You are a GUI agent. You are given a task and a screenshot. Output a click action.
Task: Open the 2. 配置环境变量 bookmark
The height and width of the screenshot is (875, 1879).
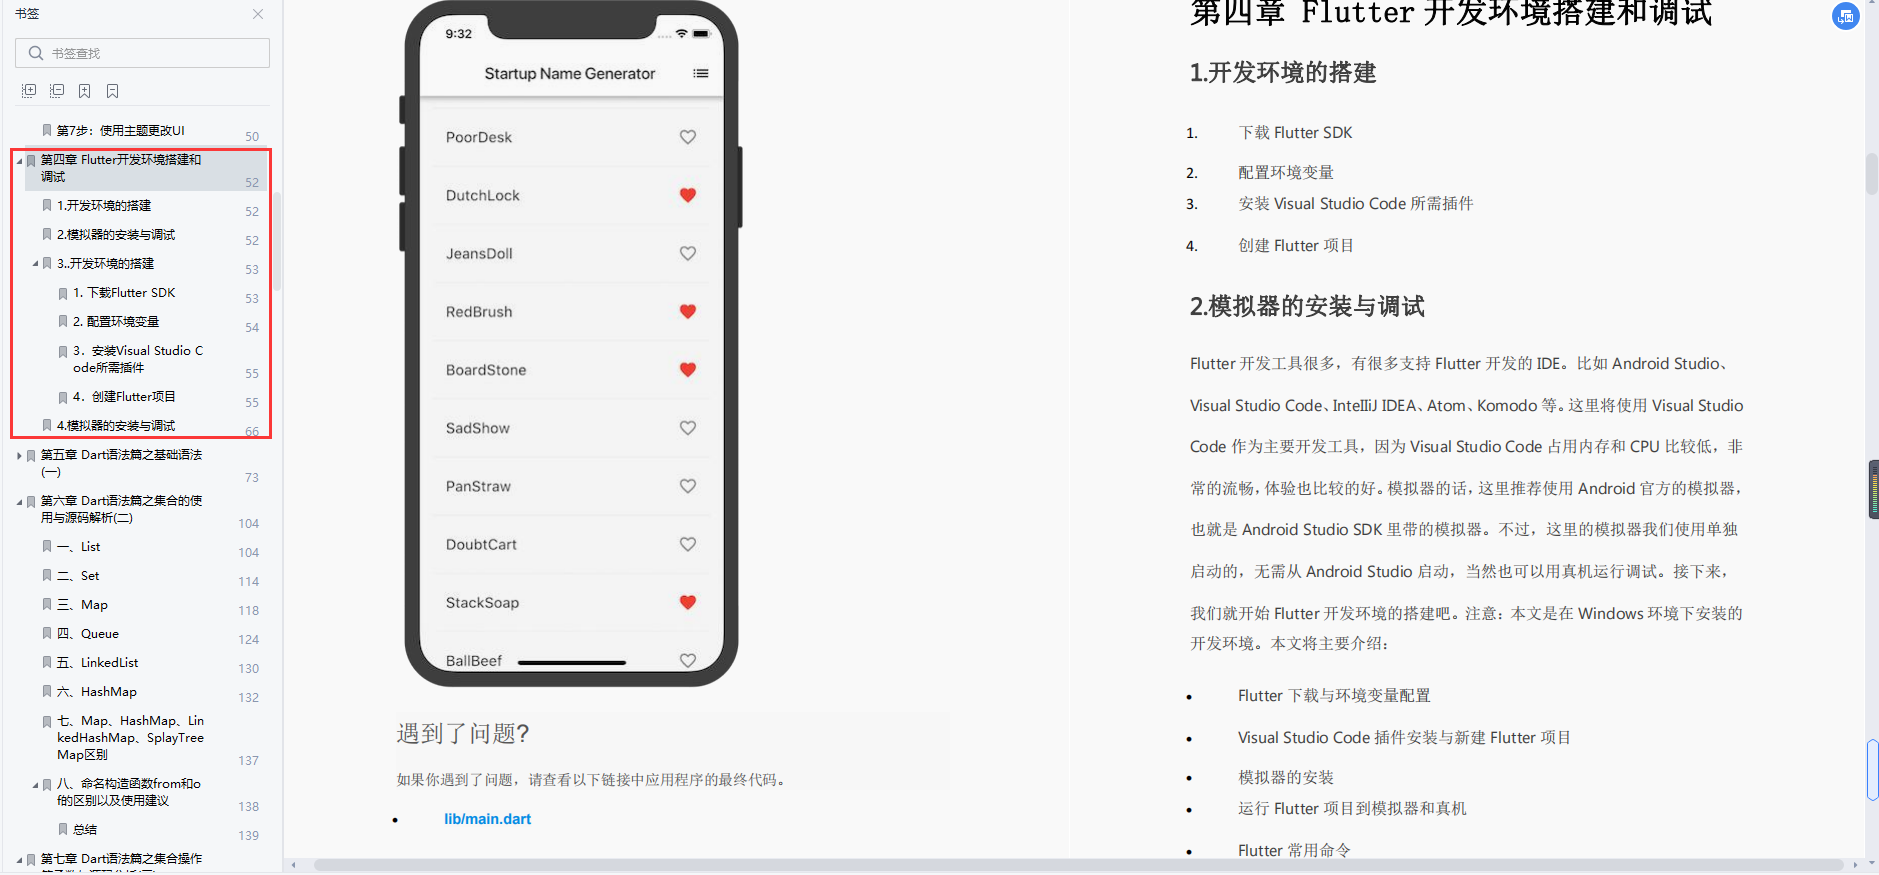tap(116, 322)
